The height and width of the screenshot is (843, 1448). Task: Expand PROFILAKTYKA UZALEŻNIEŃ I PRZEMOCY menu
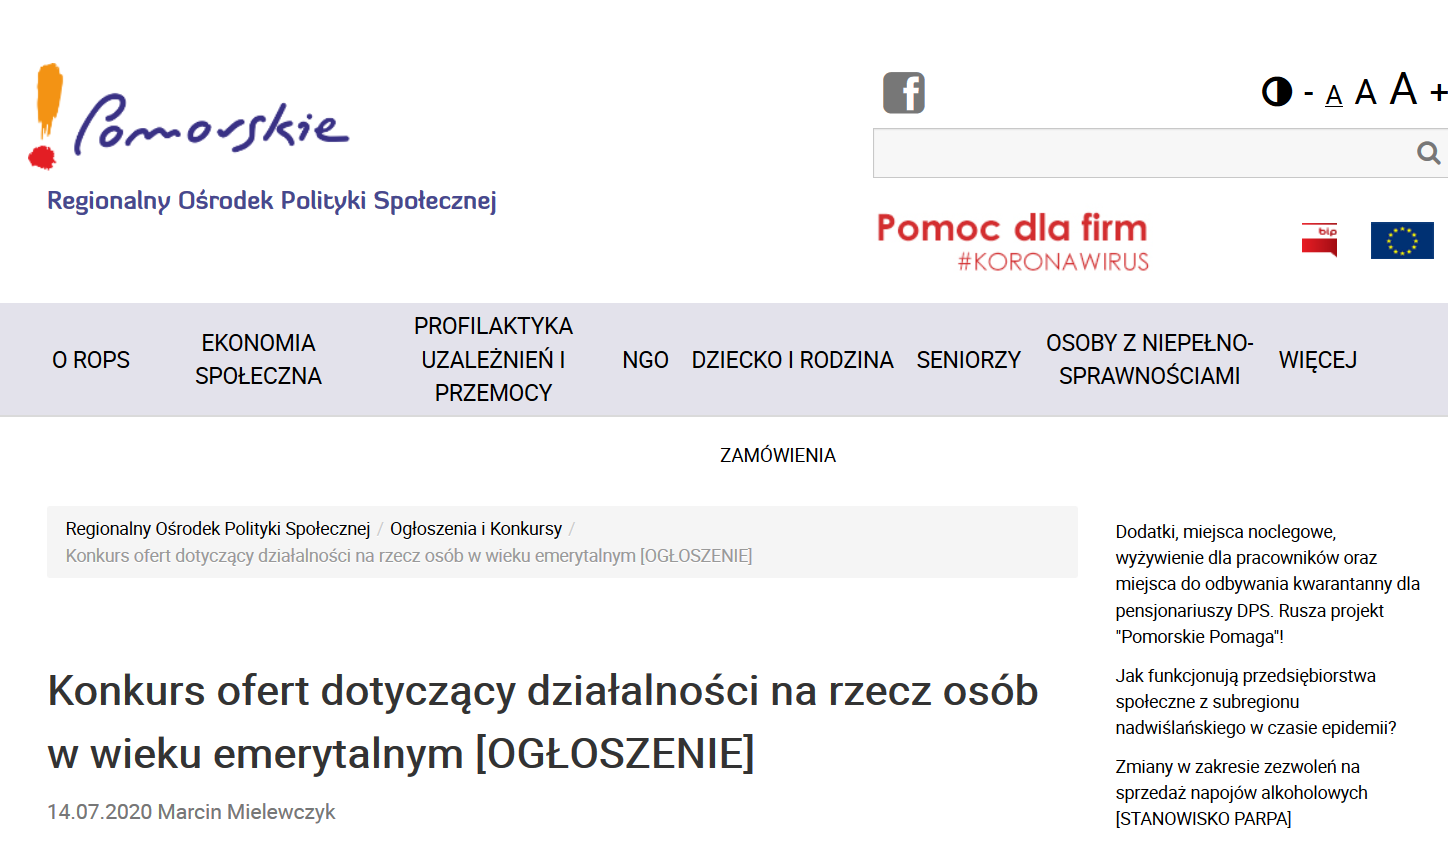(x=493, y=360)
